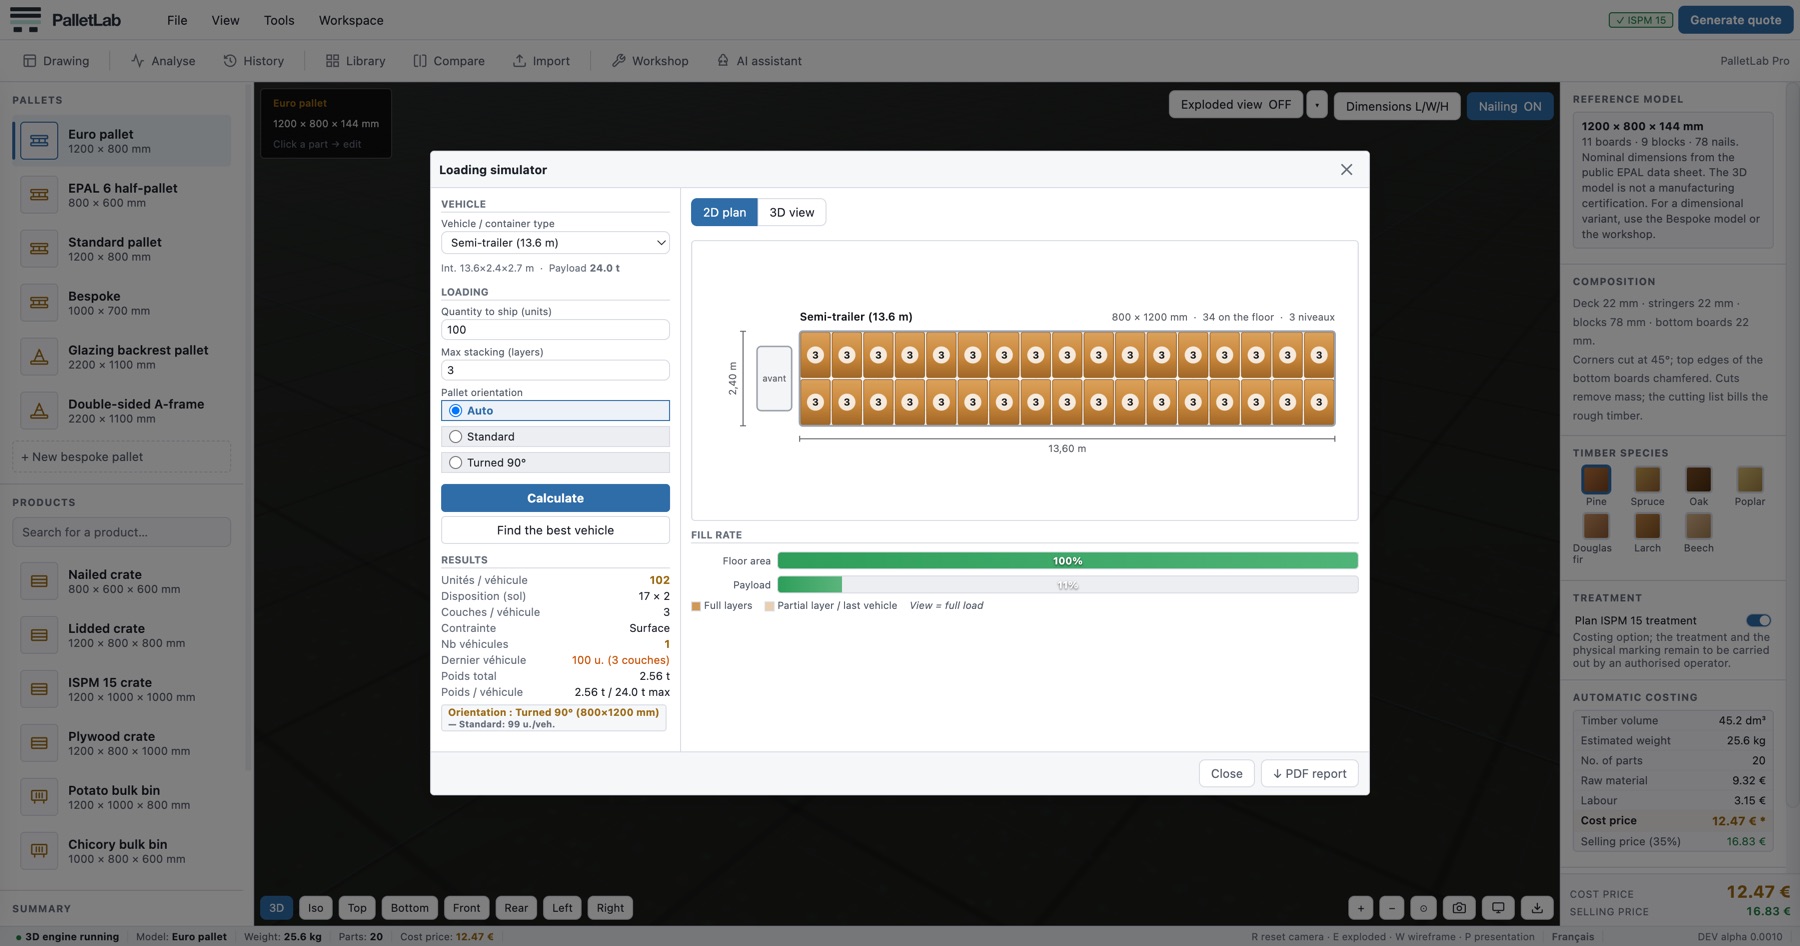Choose the Potato bulk bin icon
This screenshot has height=946, width=1800.
click(39, 797)
